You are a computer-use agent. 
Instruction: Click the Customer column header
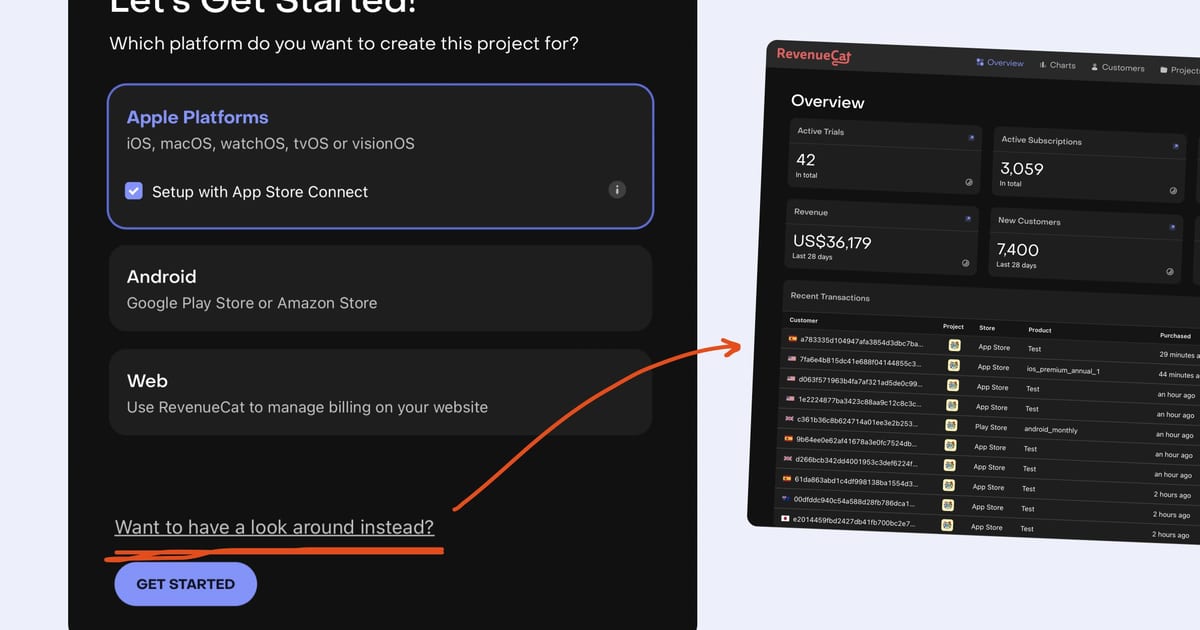(803, 321)
